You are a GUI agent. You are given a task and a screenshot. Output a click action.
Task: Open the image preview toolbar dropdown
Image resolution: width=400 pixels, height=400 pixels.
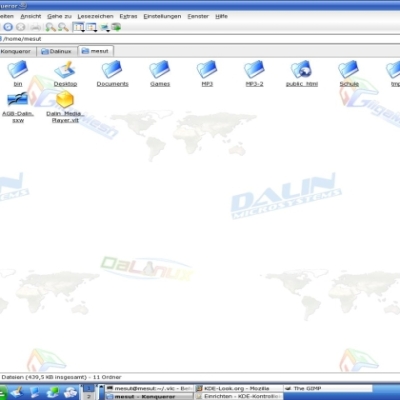(x=105, y=27)
